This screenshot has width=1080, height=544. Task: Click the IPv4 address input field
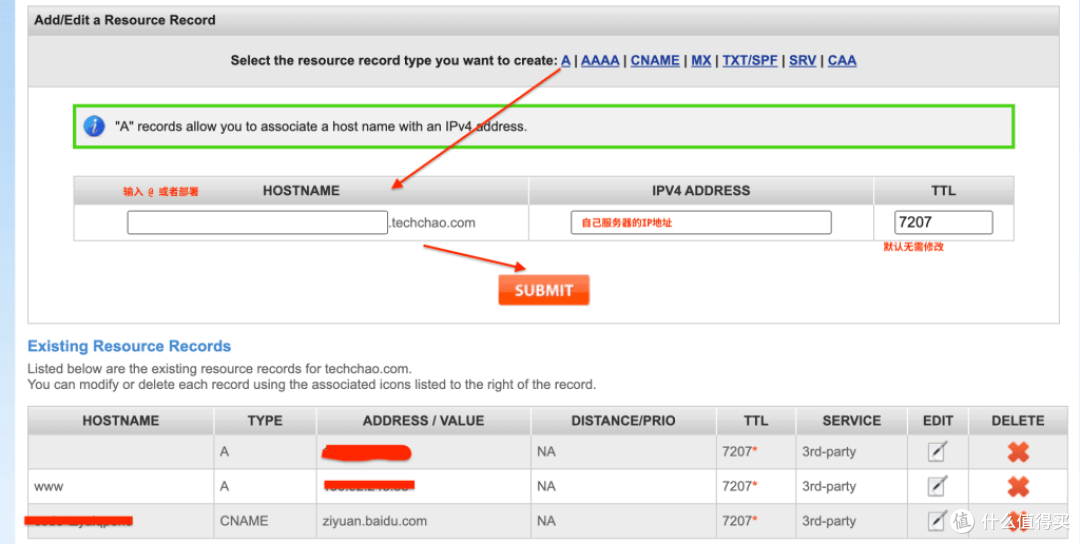[701, 222]
